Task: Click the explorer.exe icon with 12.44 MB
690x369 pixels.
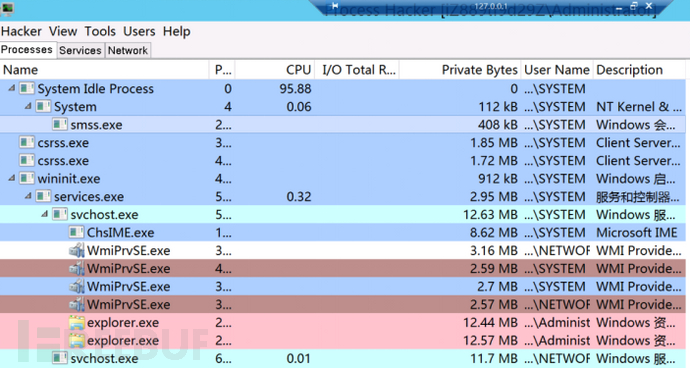Action: point(77,322)
